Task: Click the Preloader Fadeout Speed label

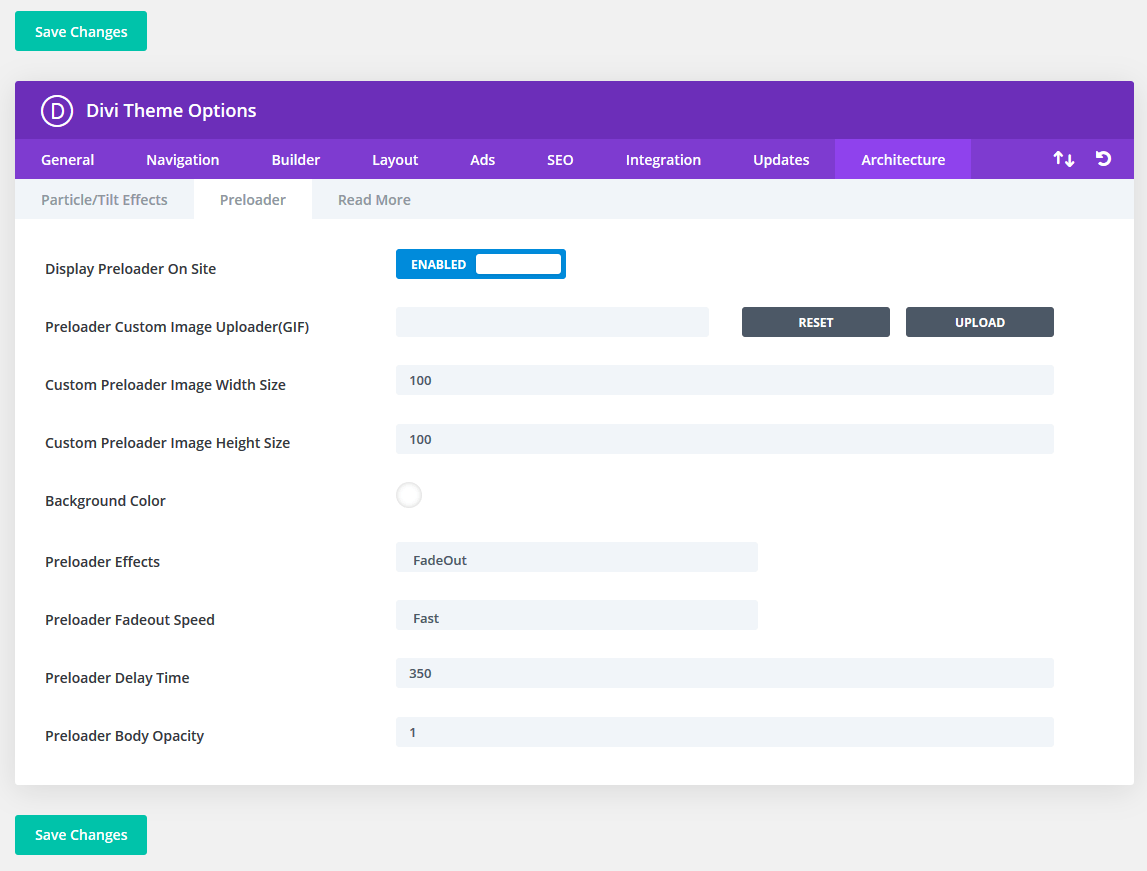Action: tap(130, 620)
